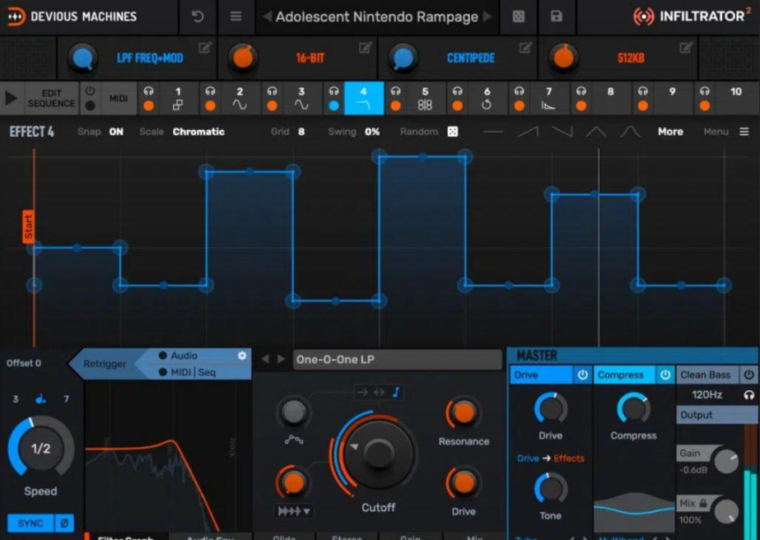The height and width of the screenshot is (540, 760).
Task: Click the save preset floppy disk icon
Action: (556, 17)
